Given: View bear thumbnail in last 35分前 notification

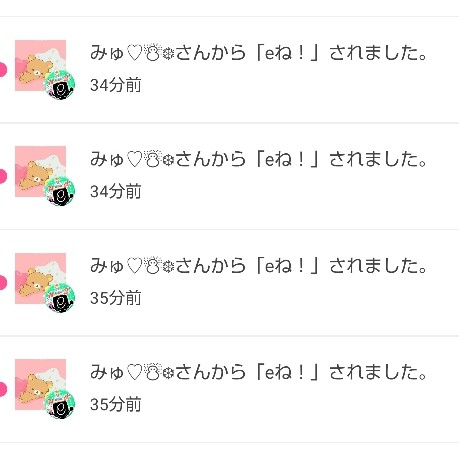Looking at the screenshot, I should (40, 384).
